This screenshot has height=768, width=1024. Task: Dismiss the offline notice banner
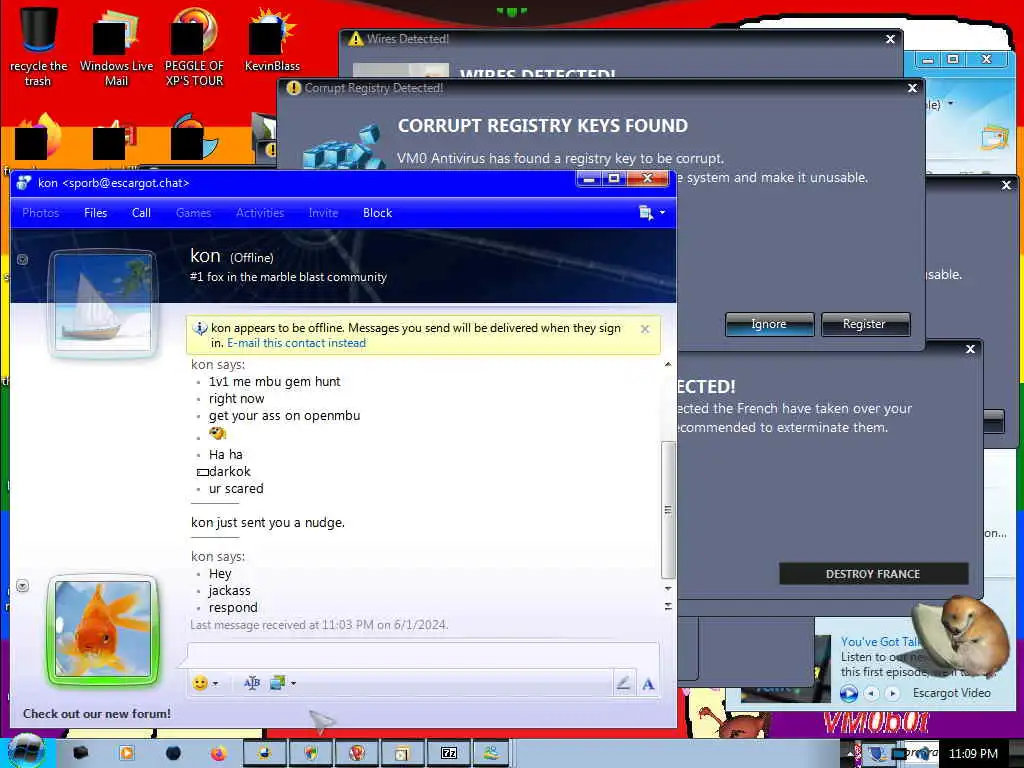tap(645, 329)
